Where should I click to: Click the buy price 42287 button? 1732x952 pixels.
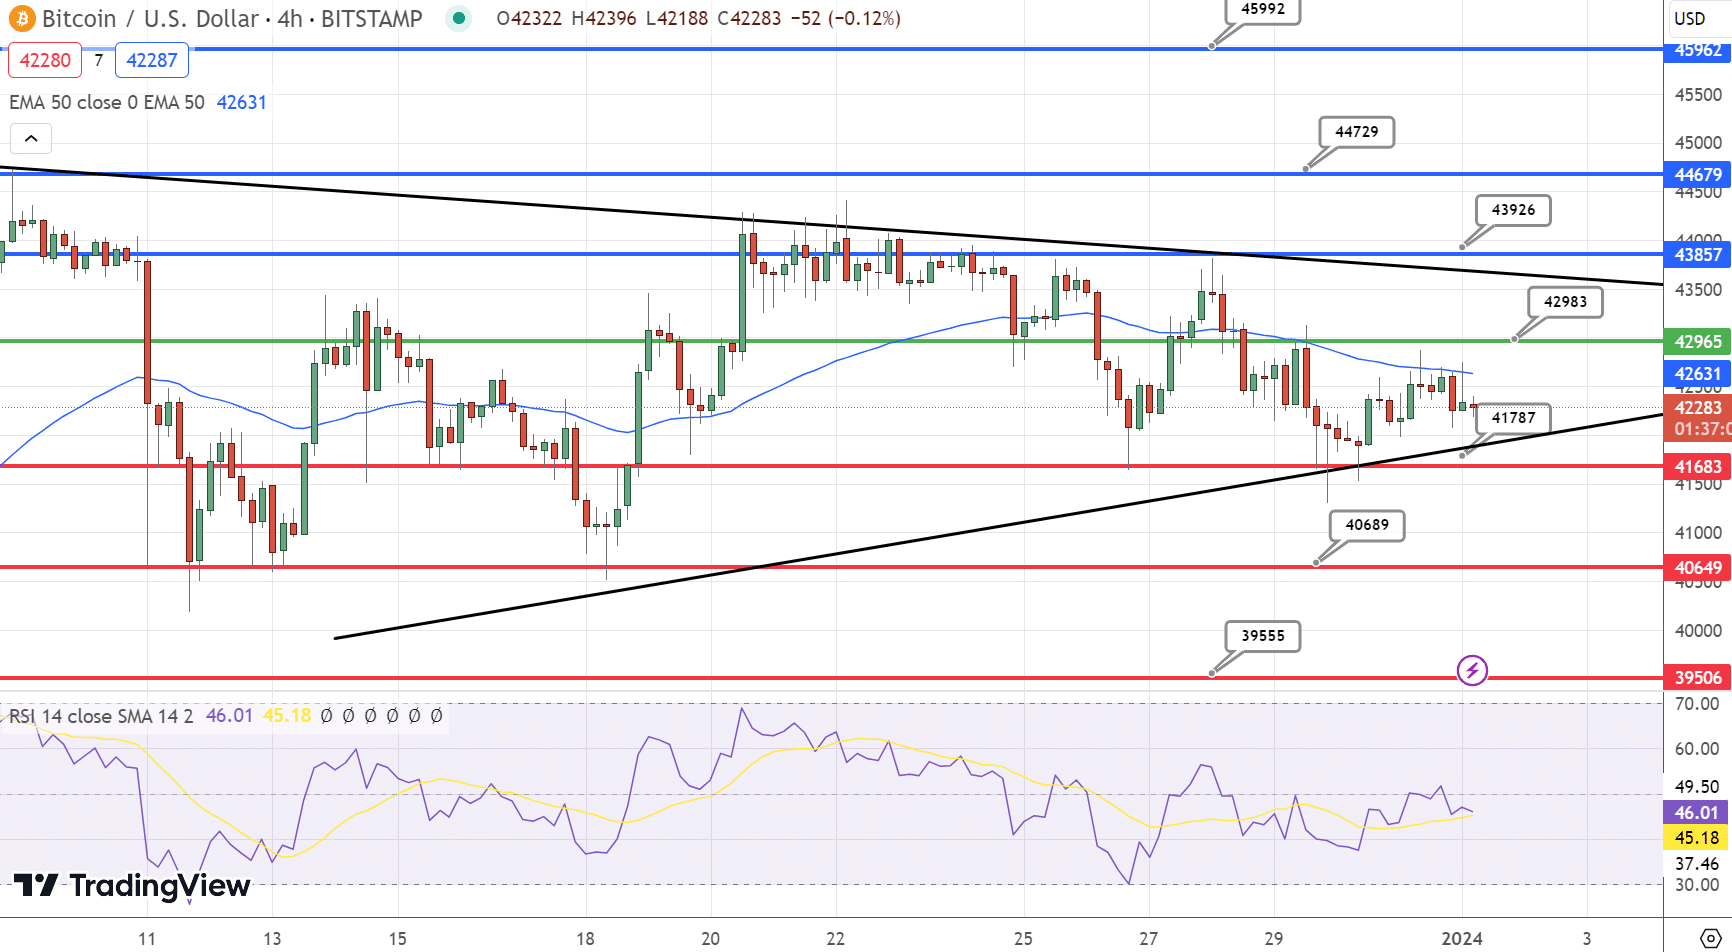coord(152,60)
